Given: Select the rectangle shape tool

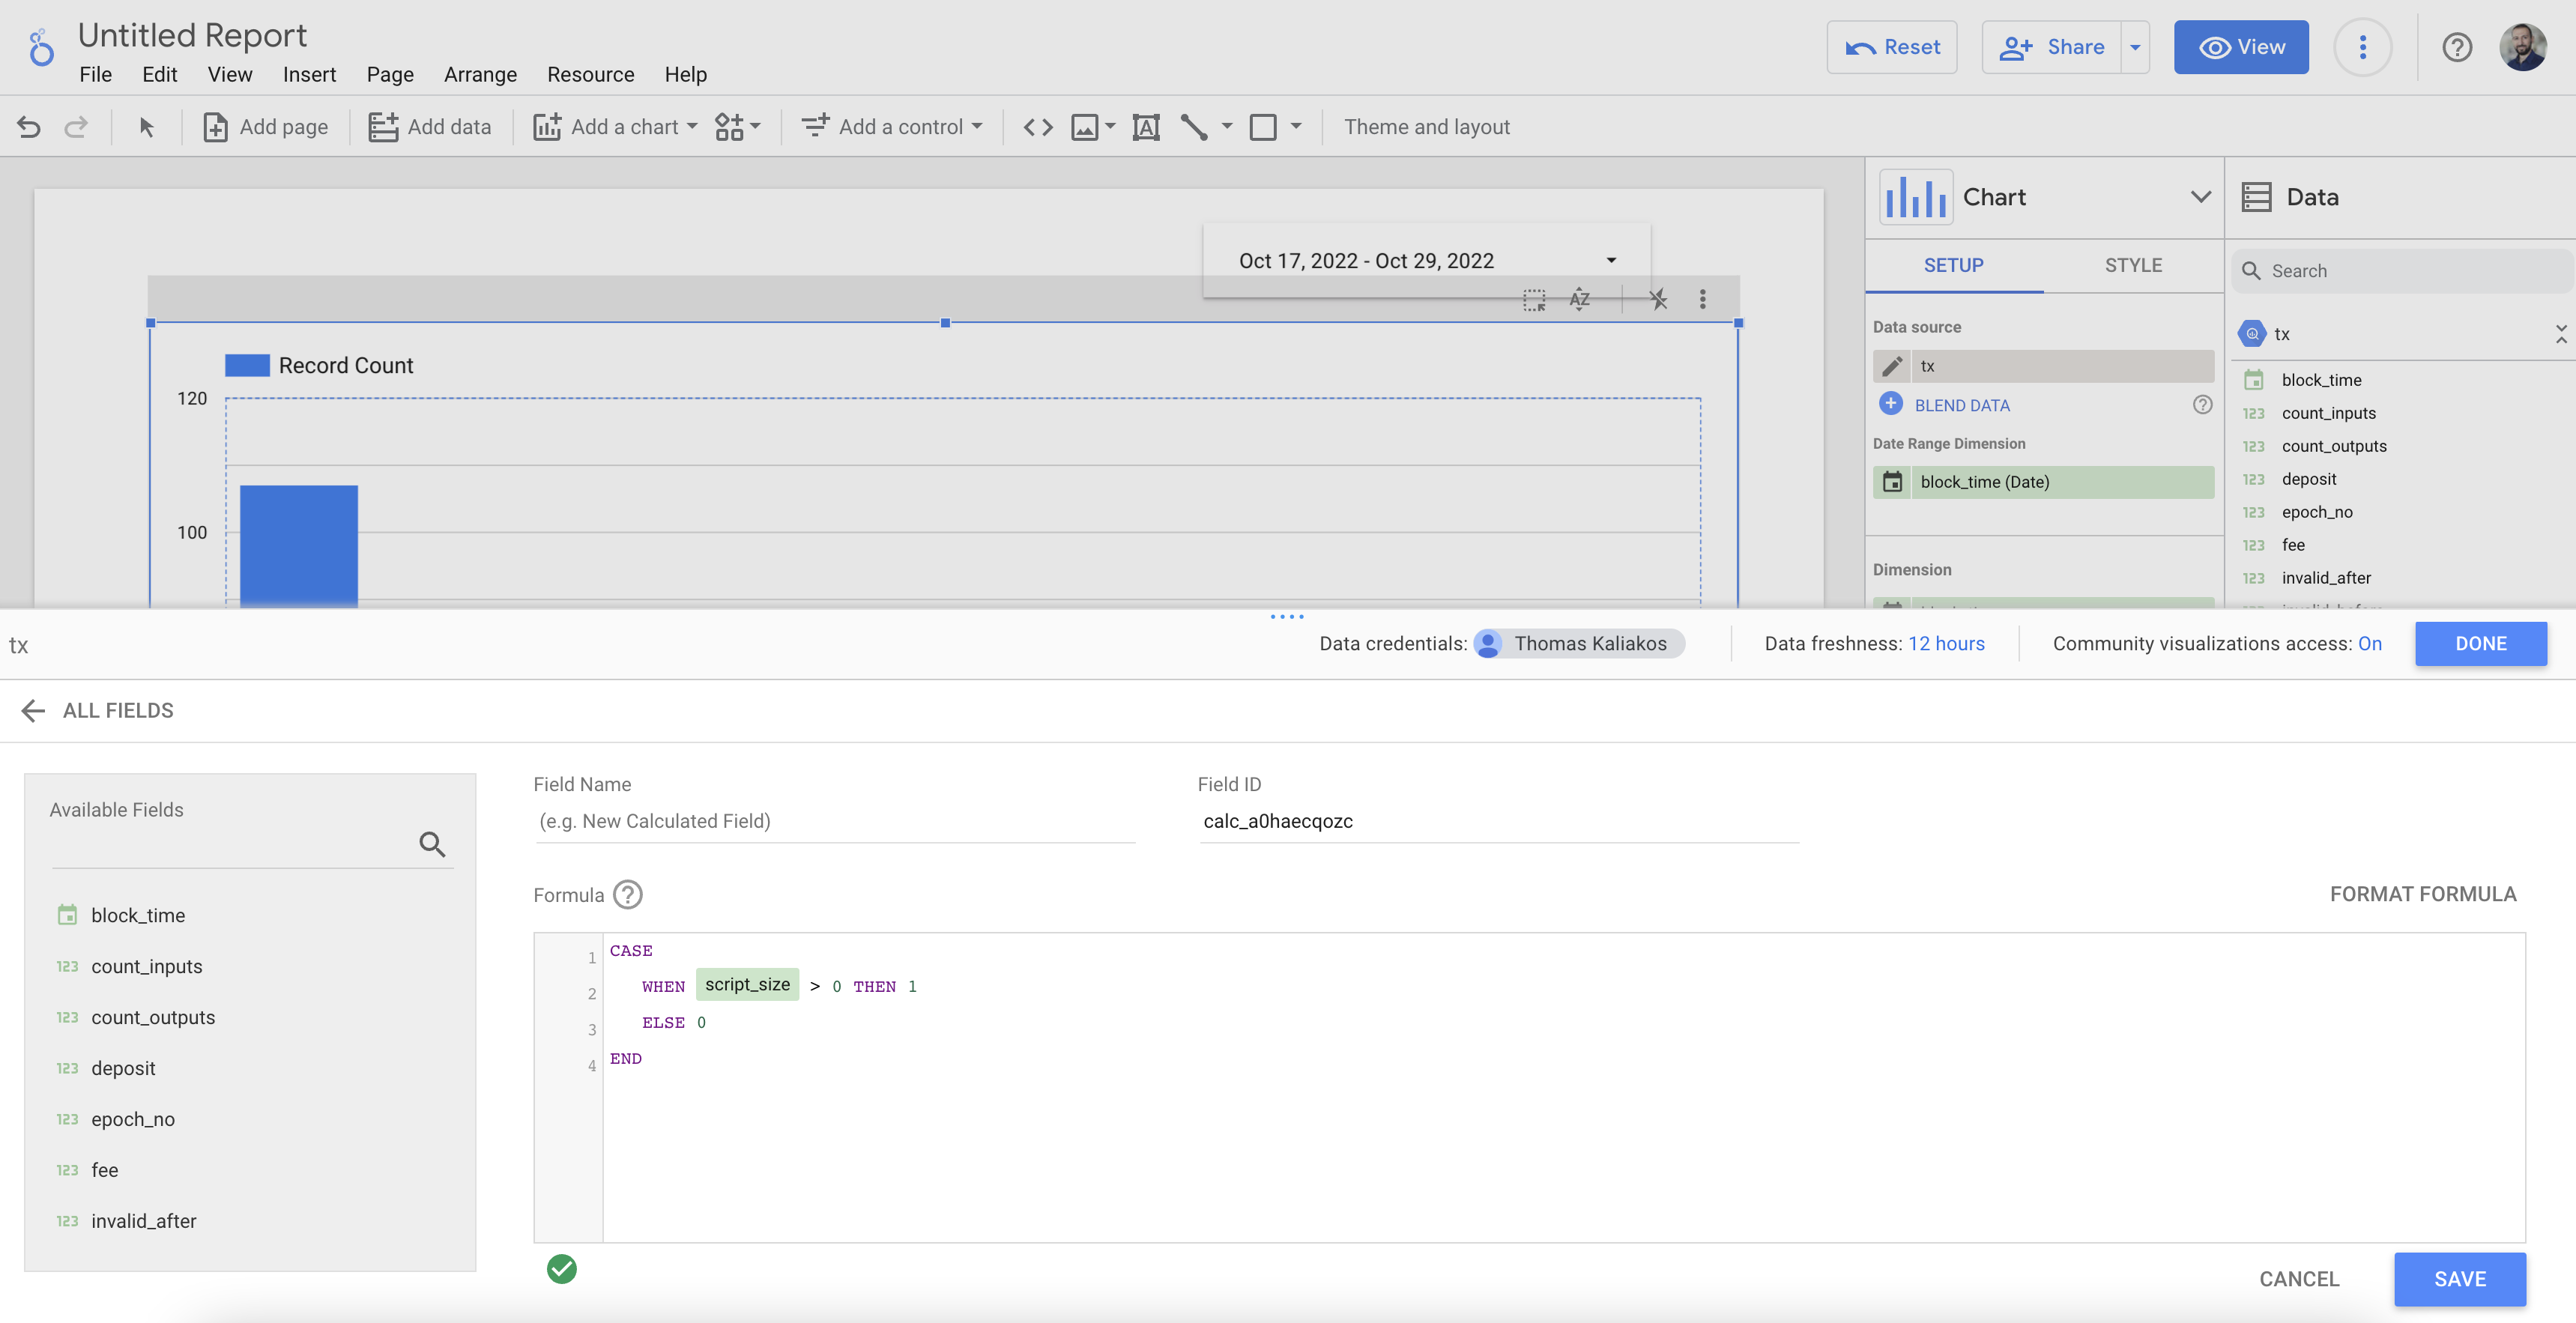Looking at the screenshot, I should 1263,127.
